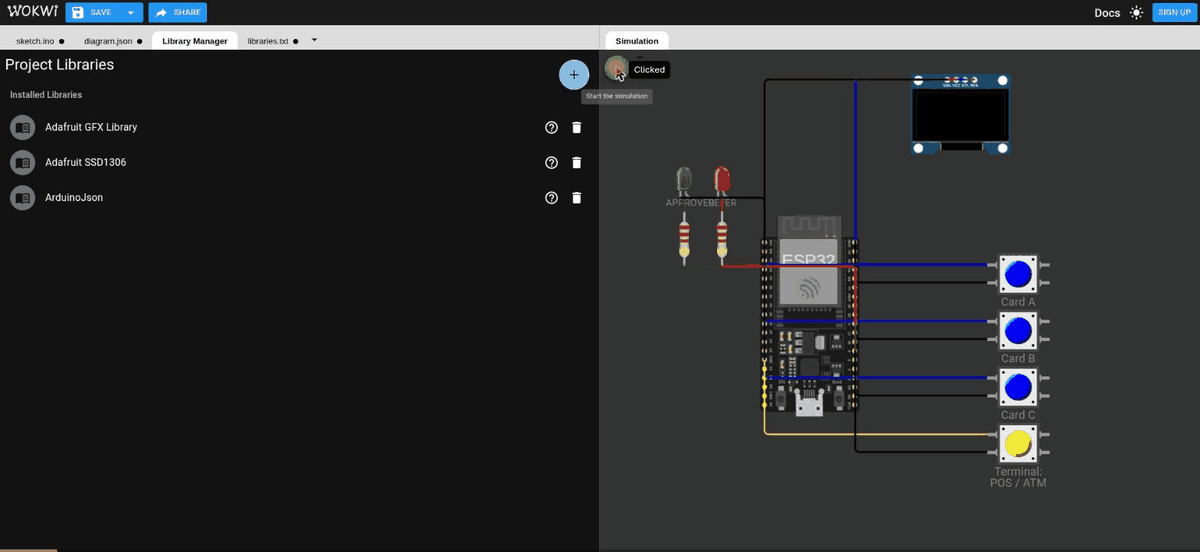Click the ArduinoJson book icon

coord(22,198)
